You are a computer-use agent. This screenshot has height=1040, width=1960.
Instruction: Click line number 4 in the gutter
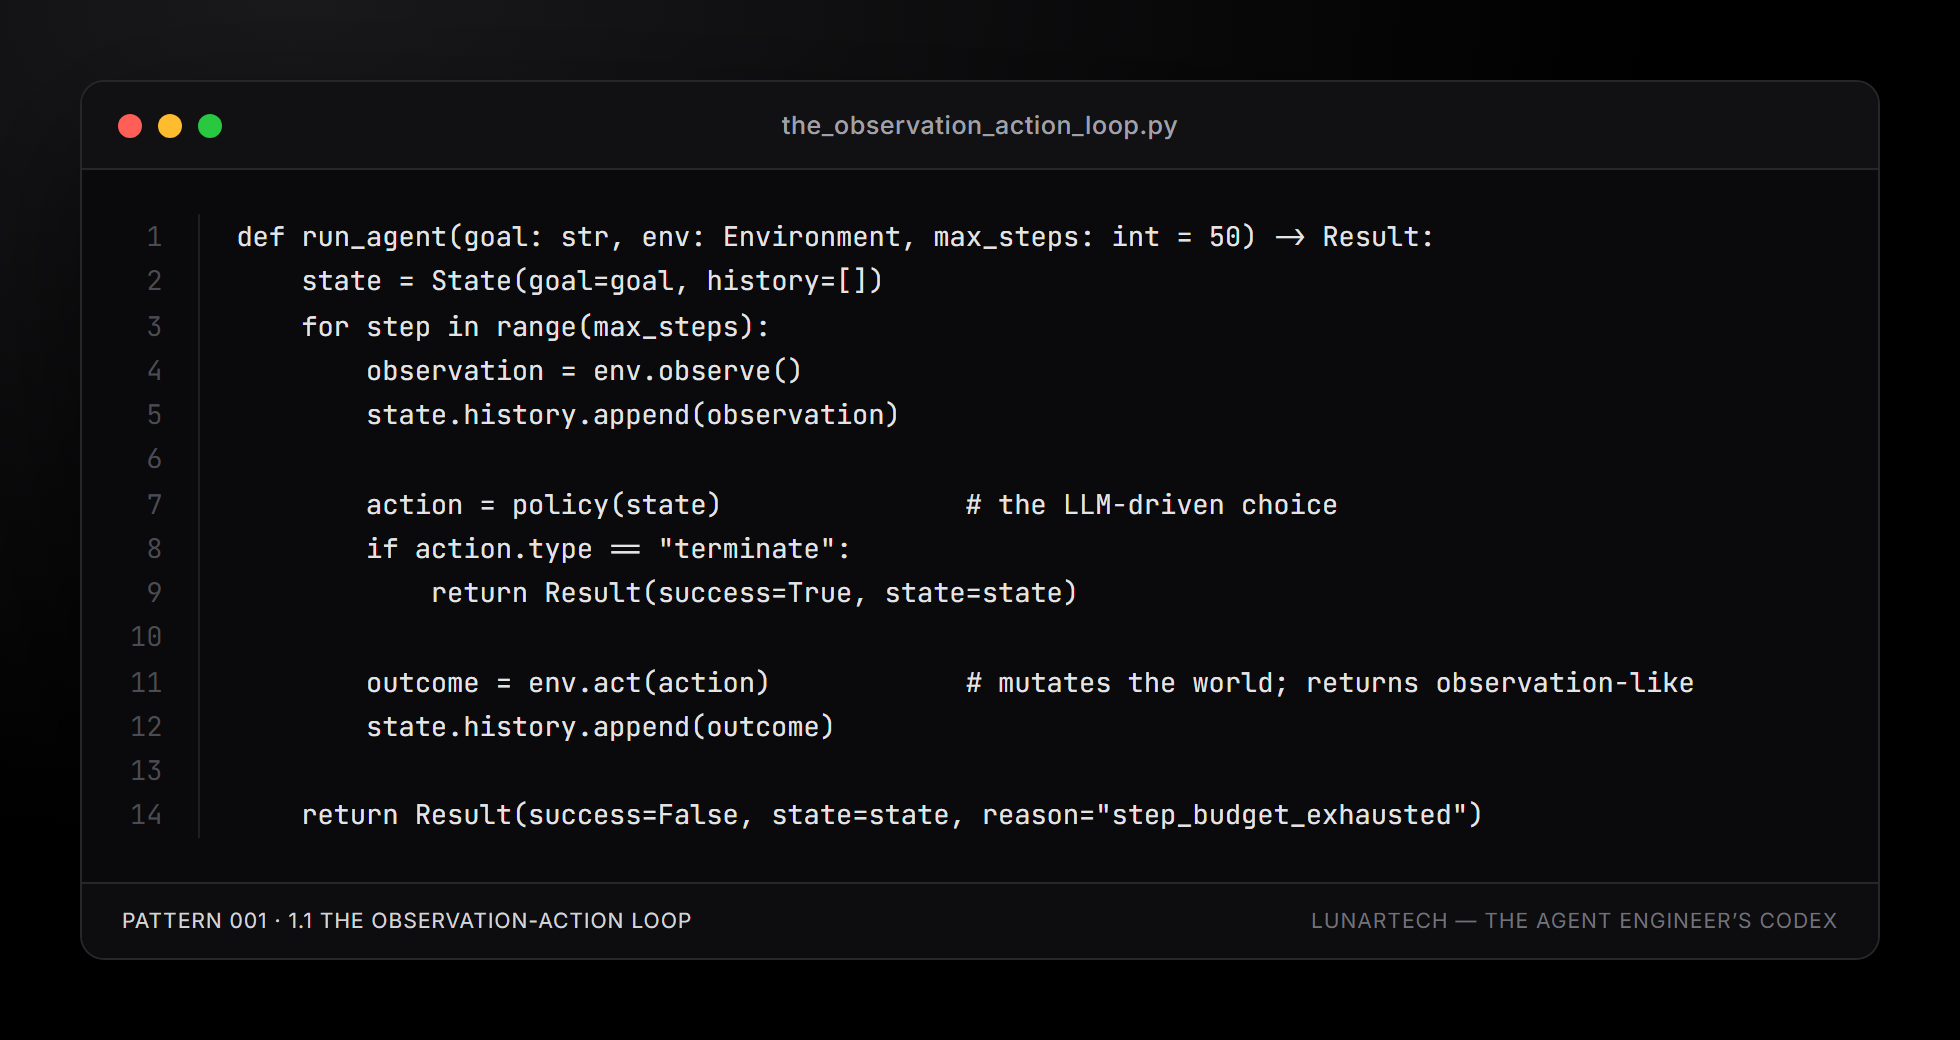[x=154, y=371]
